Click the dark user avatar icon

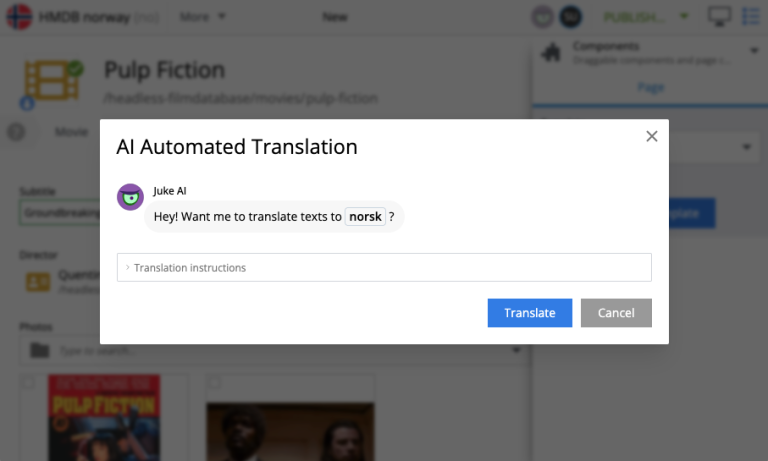point(569,17)
